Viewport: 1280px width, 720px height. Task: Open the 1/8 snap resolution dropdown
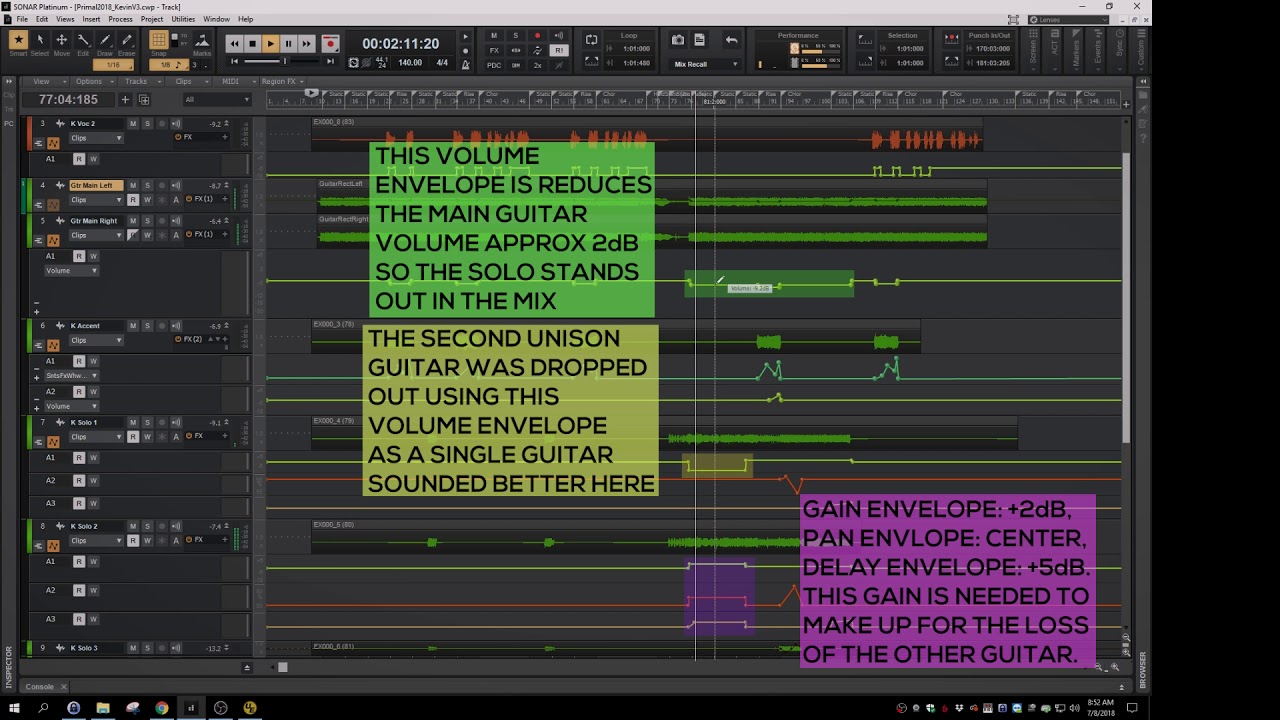169,65
